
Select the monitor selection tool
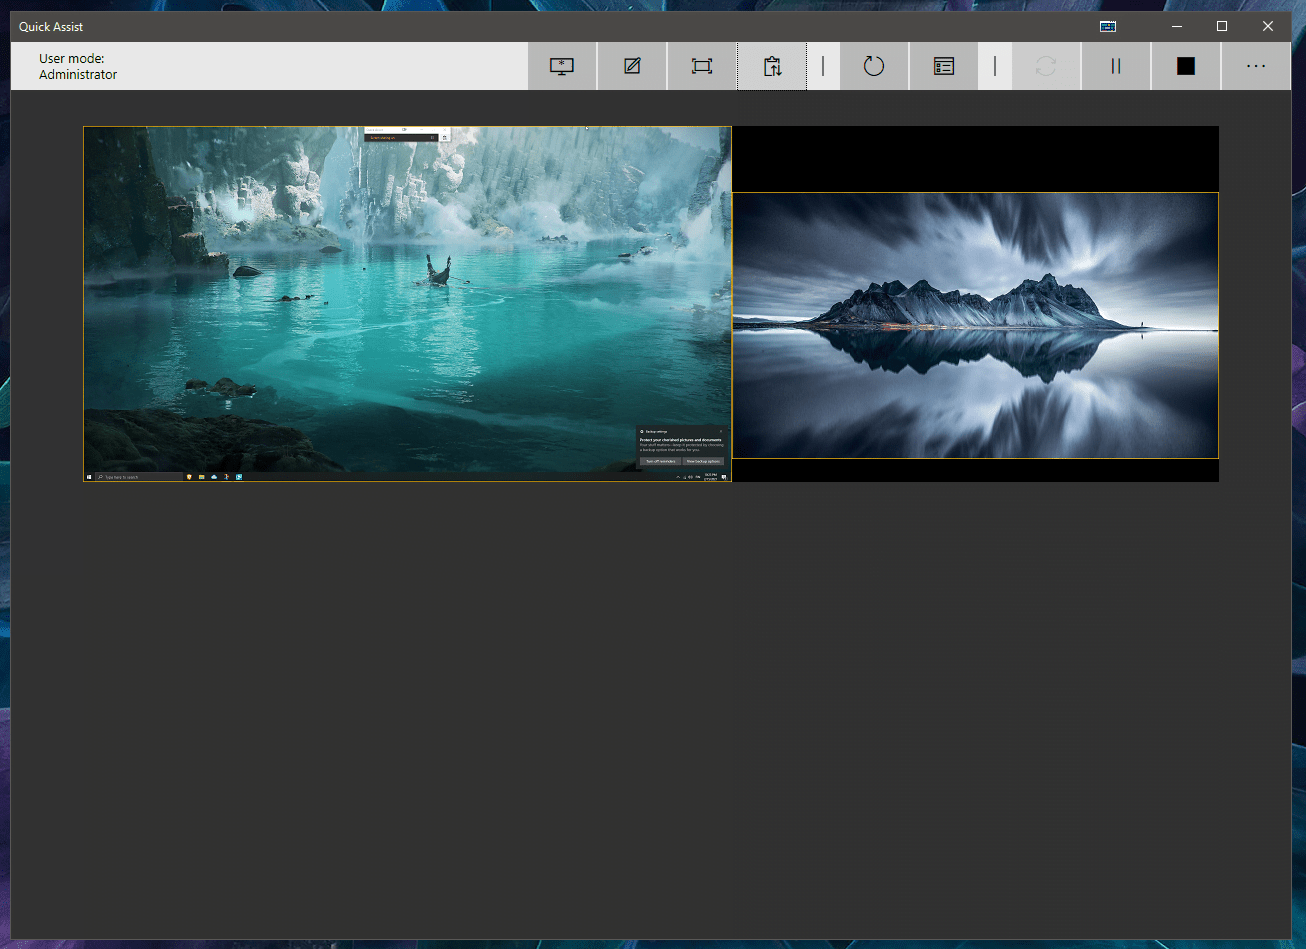click(561, 66)
